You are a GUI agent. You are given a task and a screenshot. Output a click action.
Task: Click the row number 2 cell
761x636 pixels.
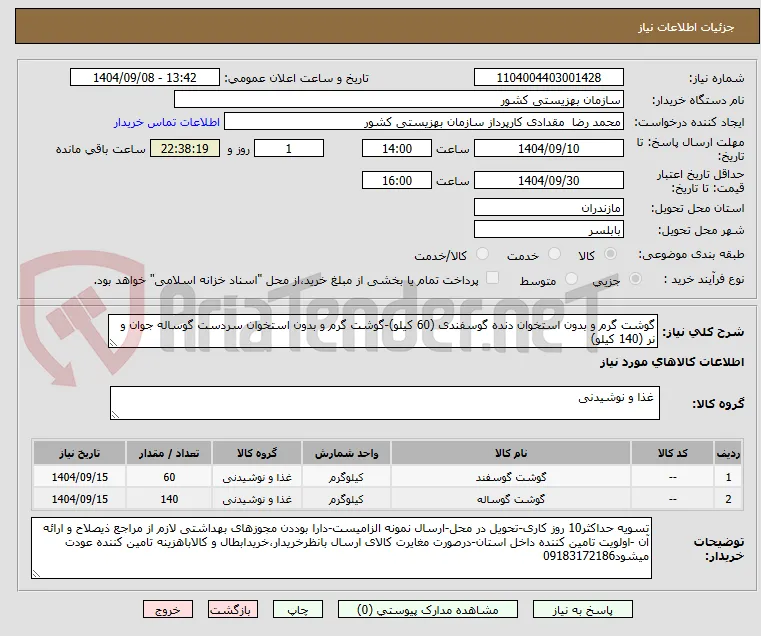(x=728, y=499)
